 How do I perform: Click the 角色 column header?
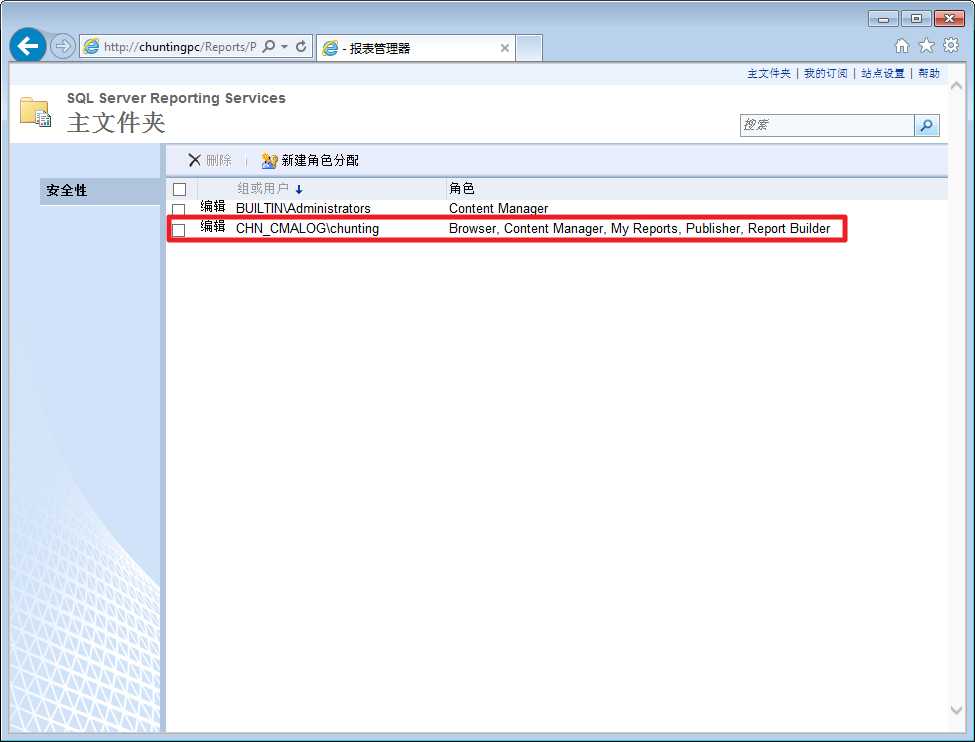tap(461, 188)
